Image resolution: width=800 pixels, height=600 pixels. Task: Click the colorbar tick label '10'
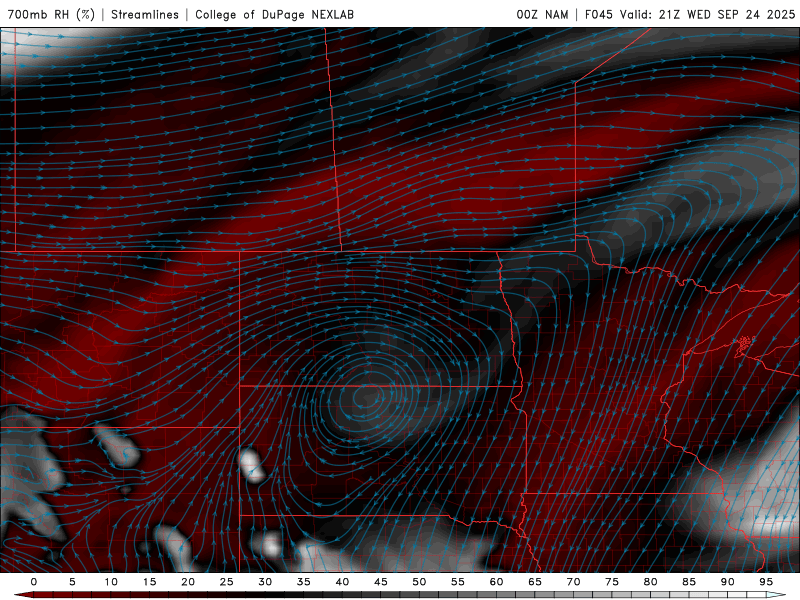(111, 582)
